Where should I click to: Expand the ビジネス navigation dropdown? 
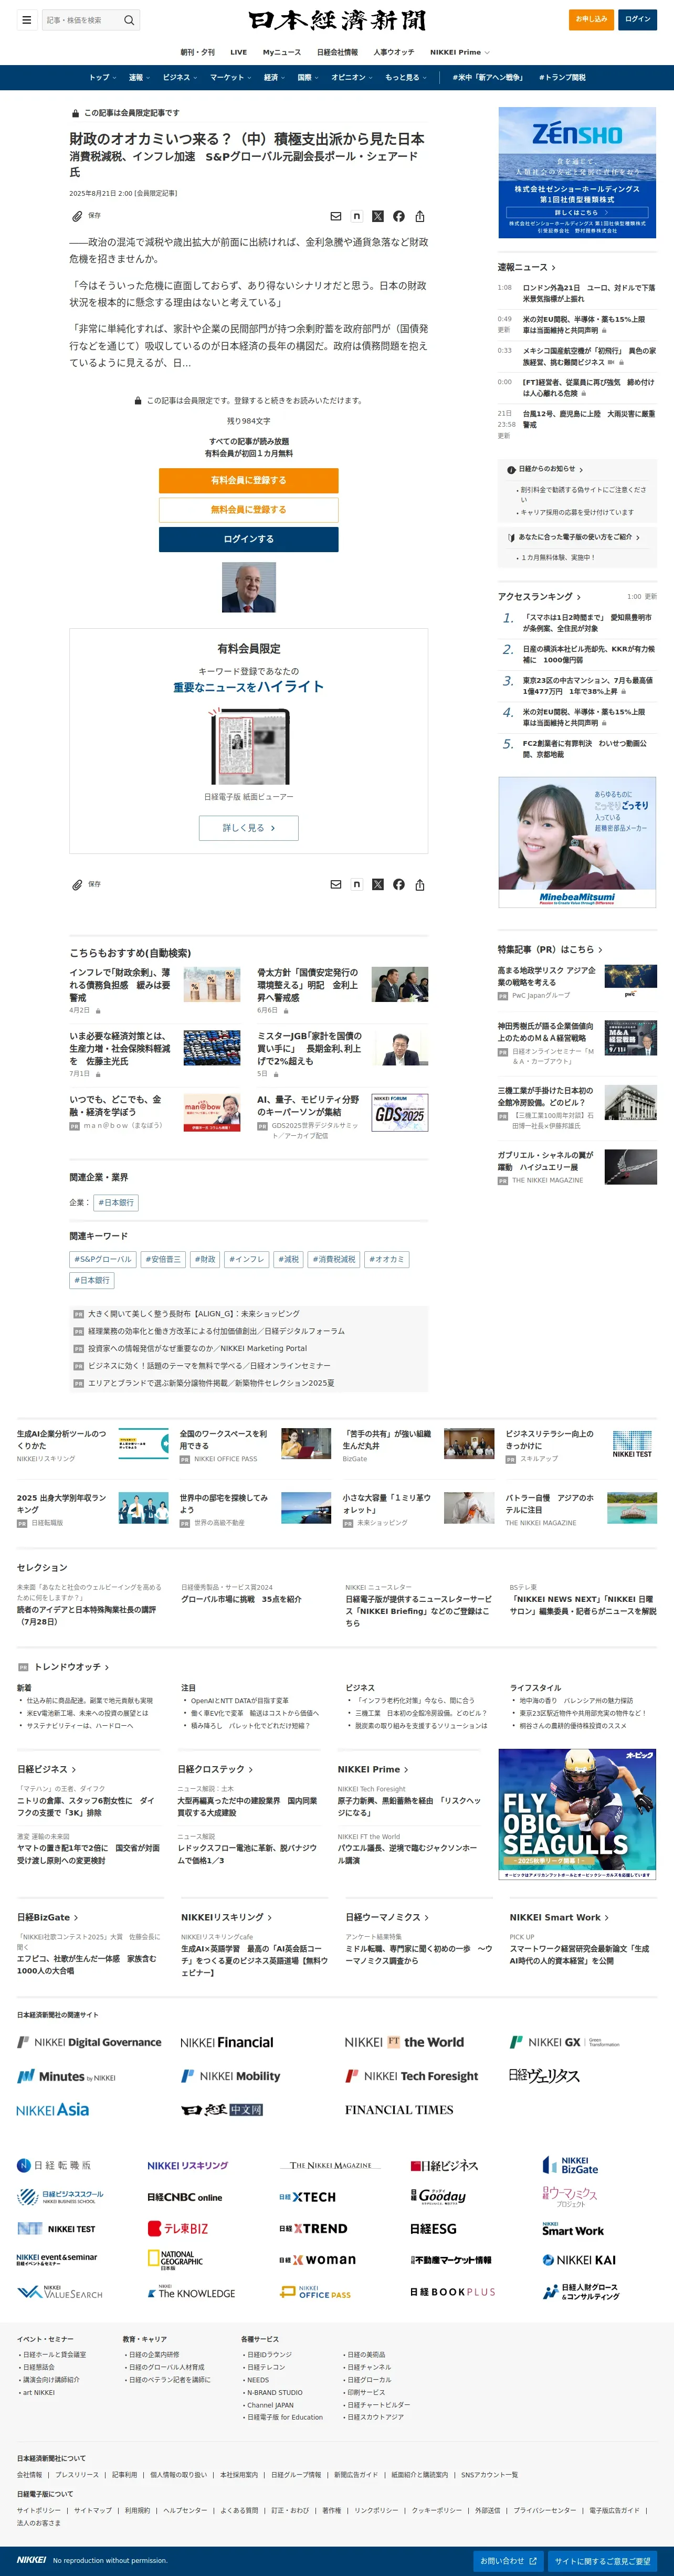point(180,77)
